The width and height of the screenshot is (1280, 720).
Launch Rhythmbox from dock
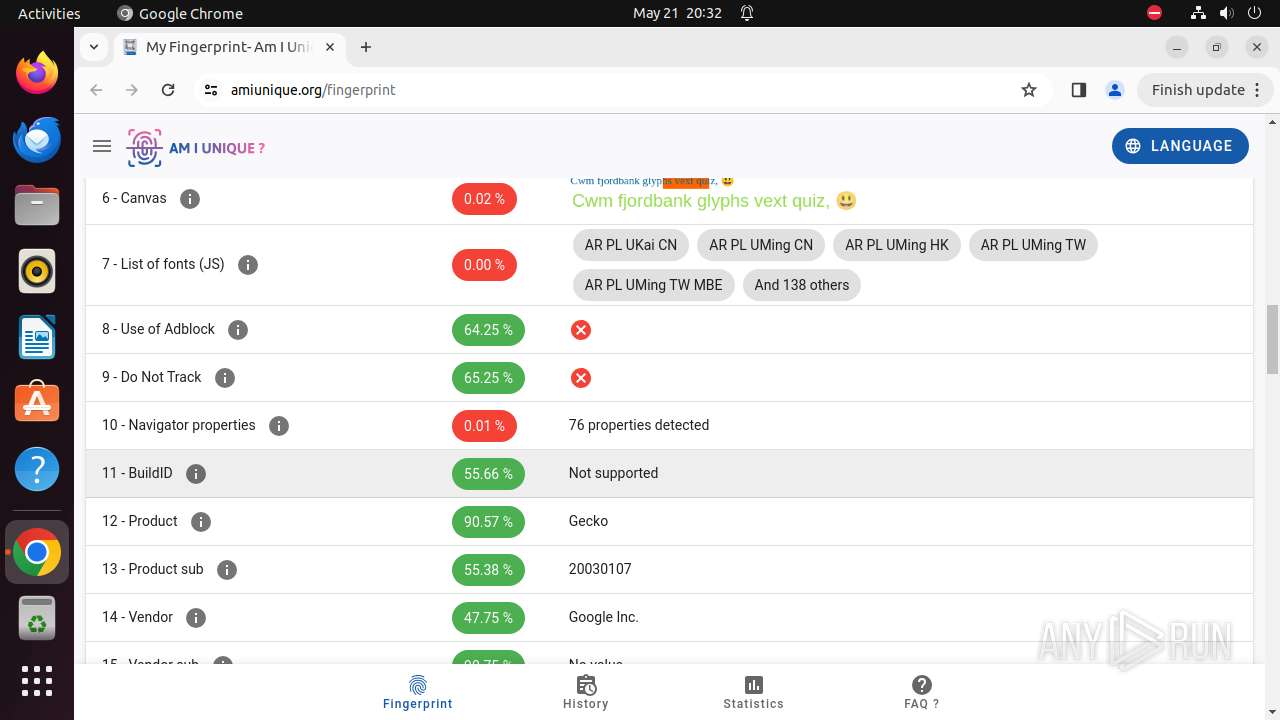[37, 271]
